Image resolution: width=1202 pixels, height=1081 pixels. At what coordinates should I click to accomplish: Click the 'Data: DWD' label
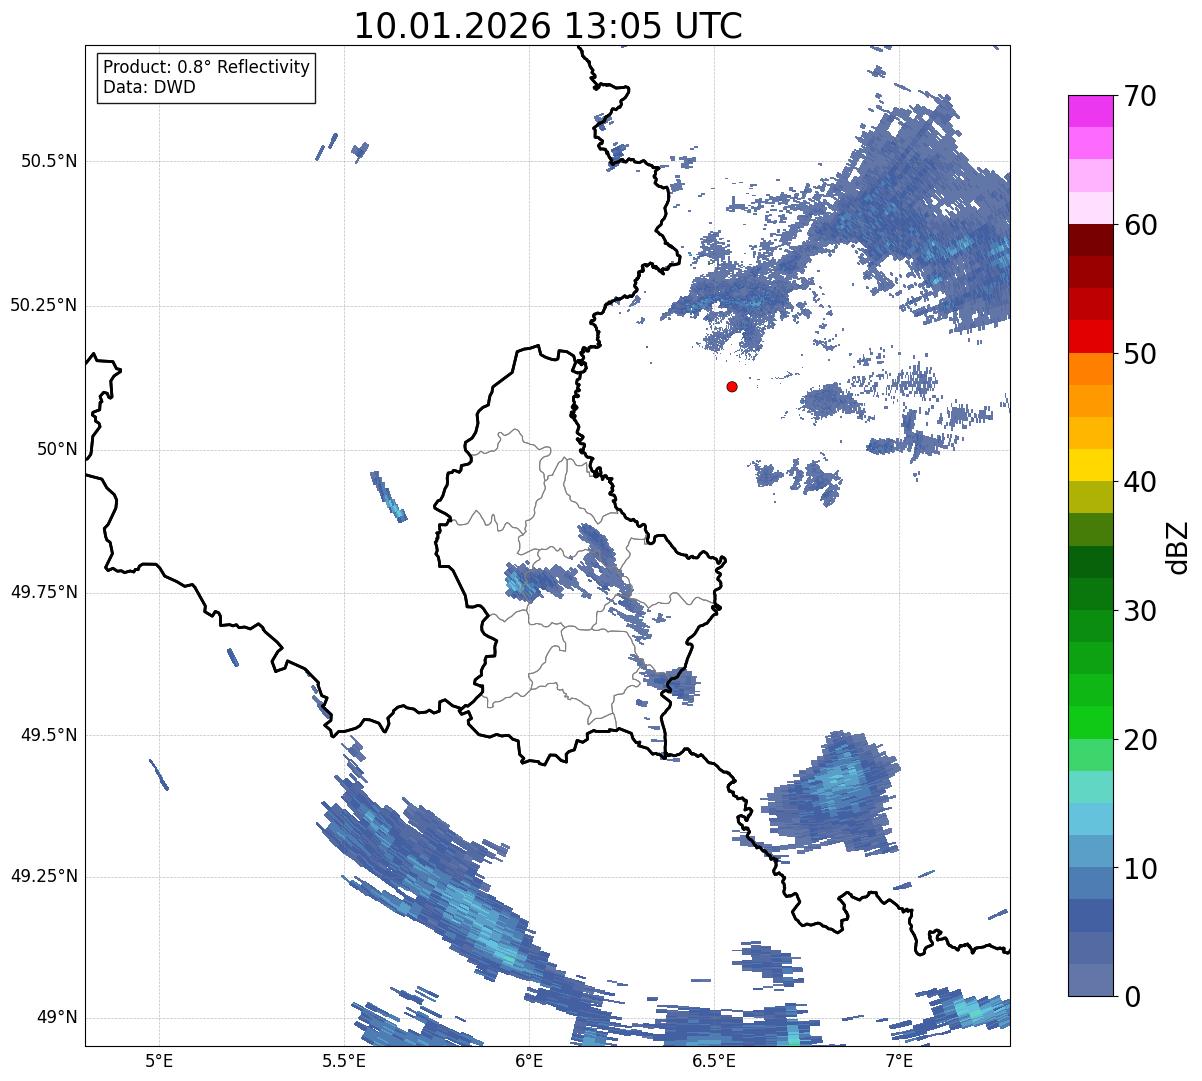[149, 87]
